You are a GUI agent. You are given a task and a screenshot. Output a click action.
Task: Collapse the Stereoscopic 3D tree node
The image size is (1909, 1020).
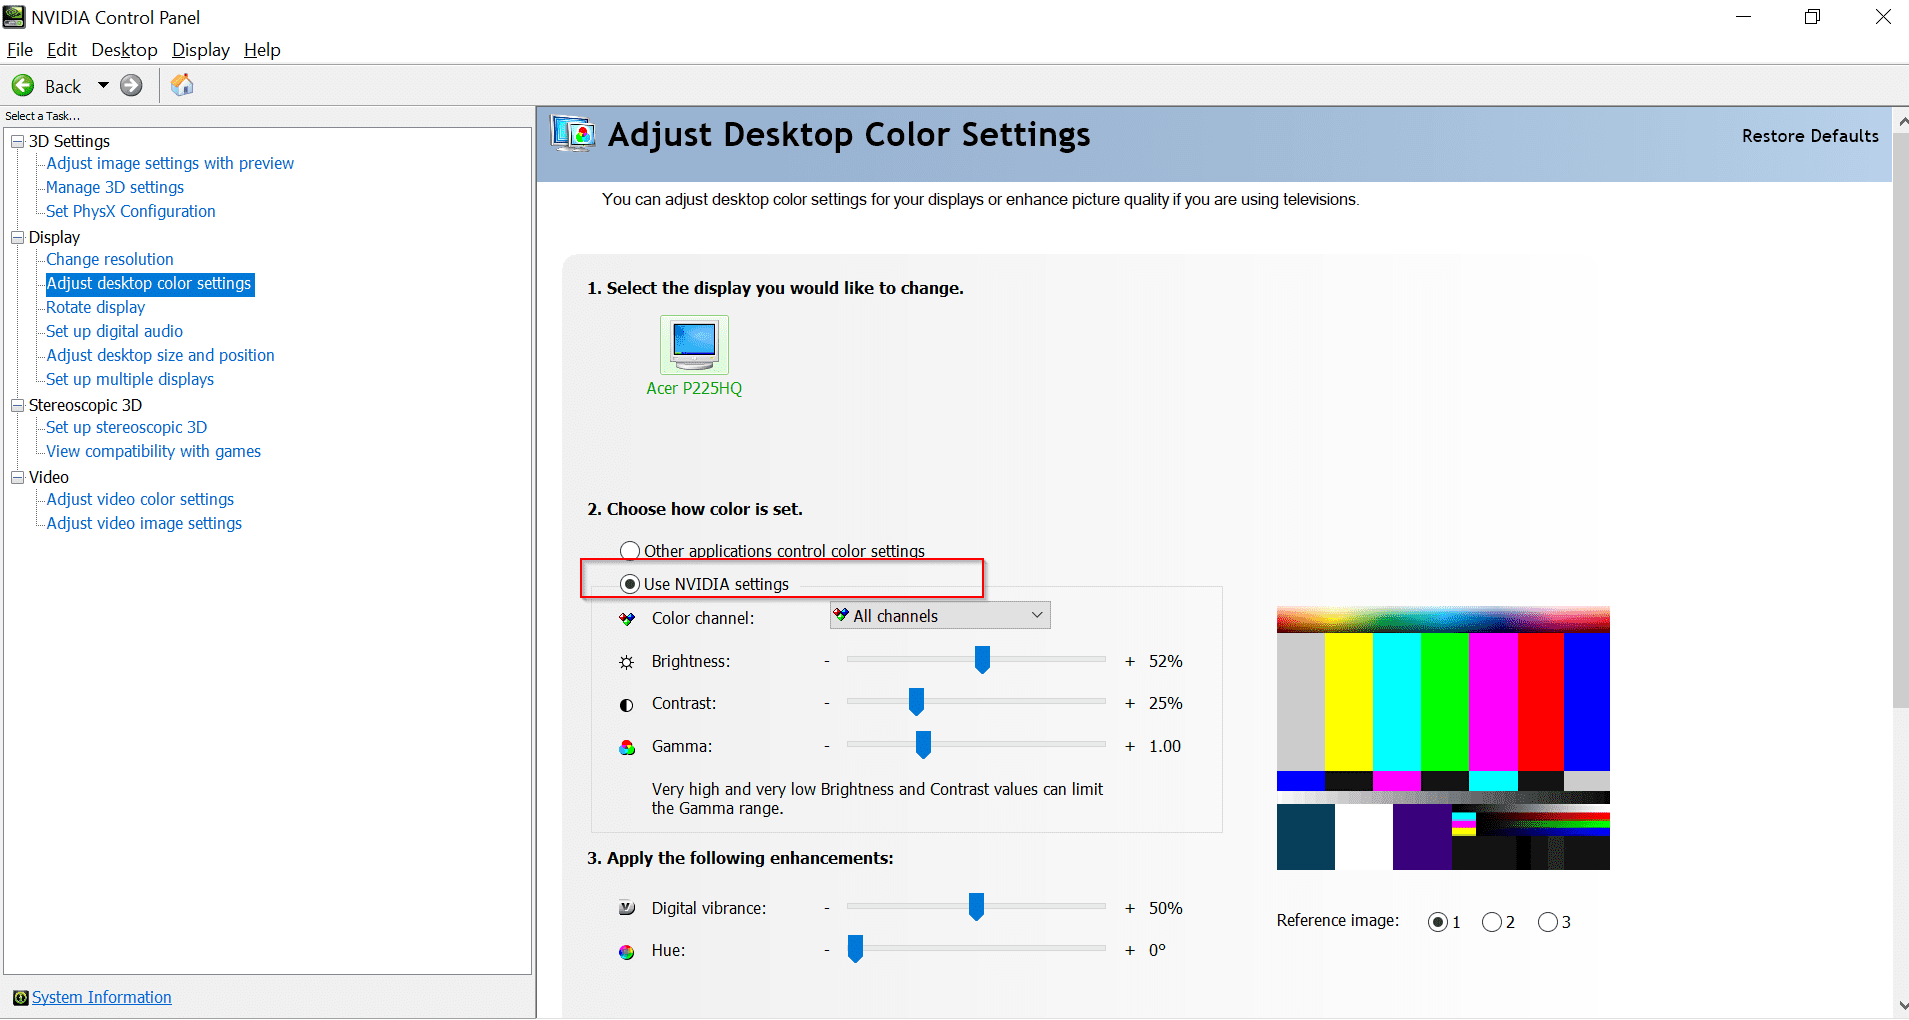[17, 406]
